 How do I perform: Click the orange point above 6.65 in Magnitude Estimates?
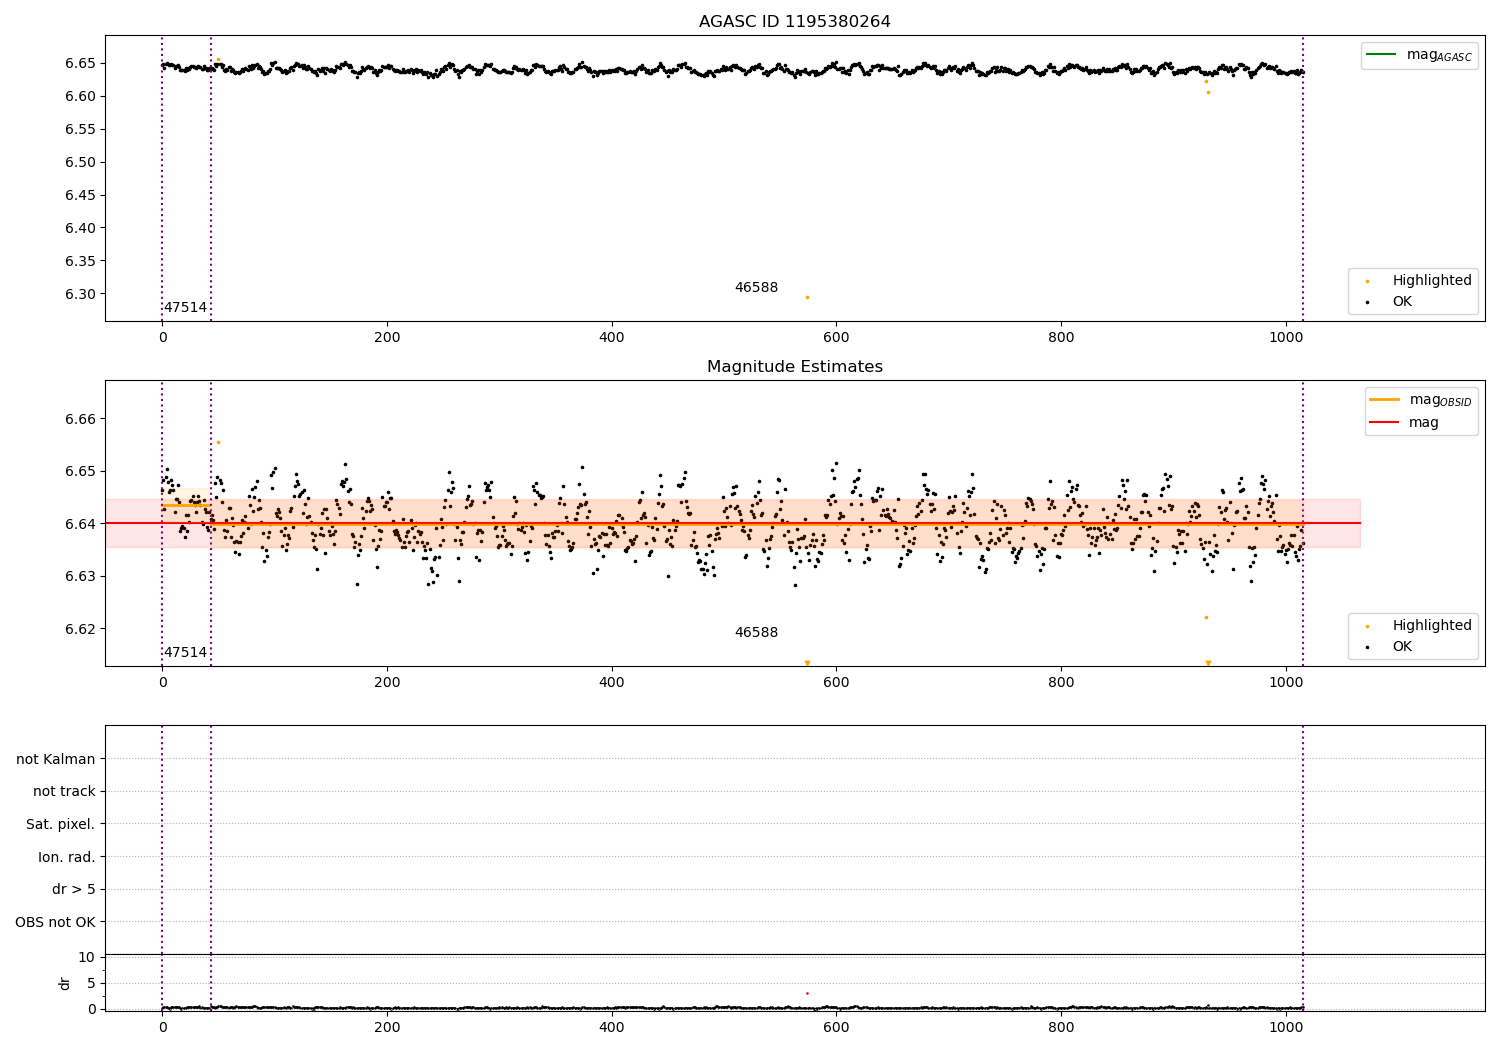218,442
